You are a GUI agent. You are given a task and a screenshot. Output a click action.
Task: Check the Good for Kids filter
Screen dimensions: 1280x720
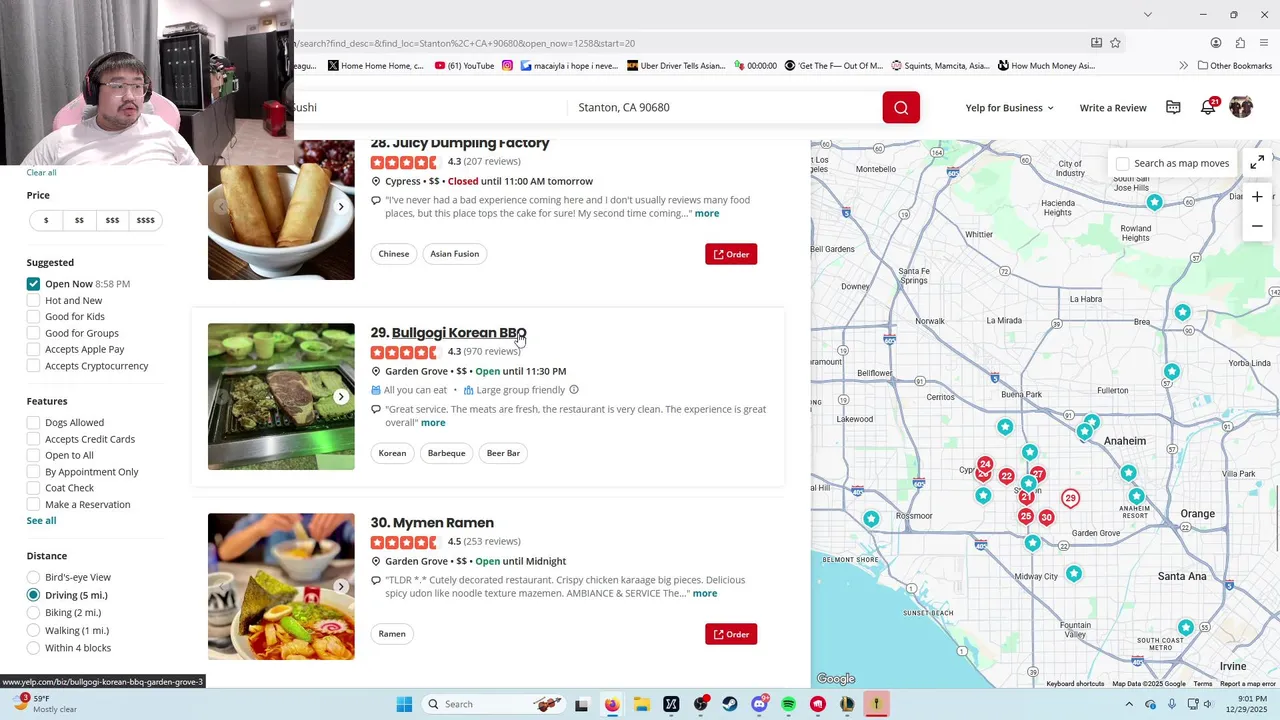click(x=33, y=316)
